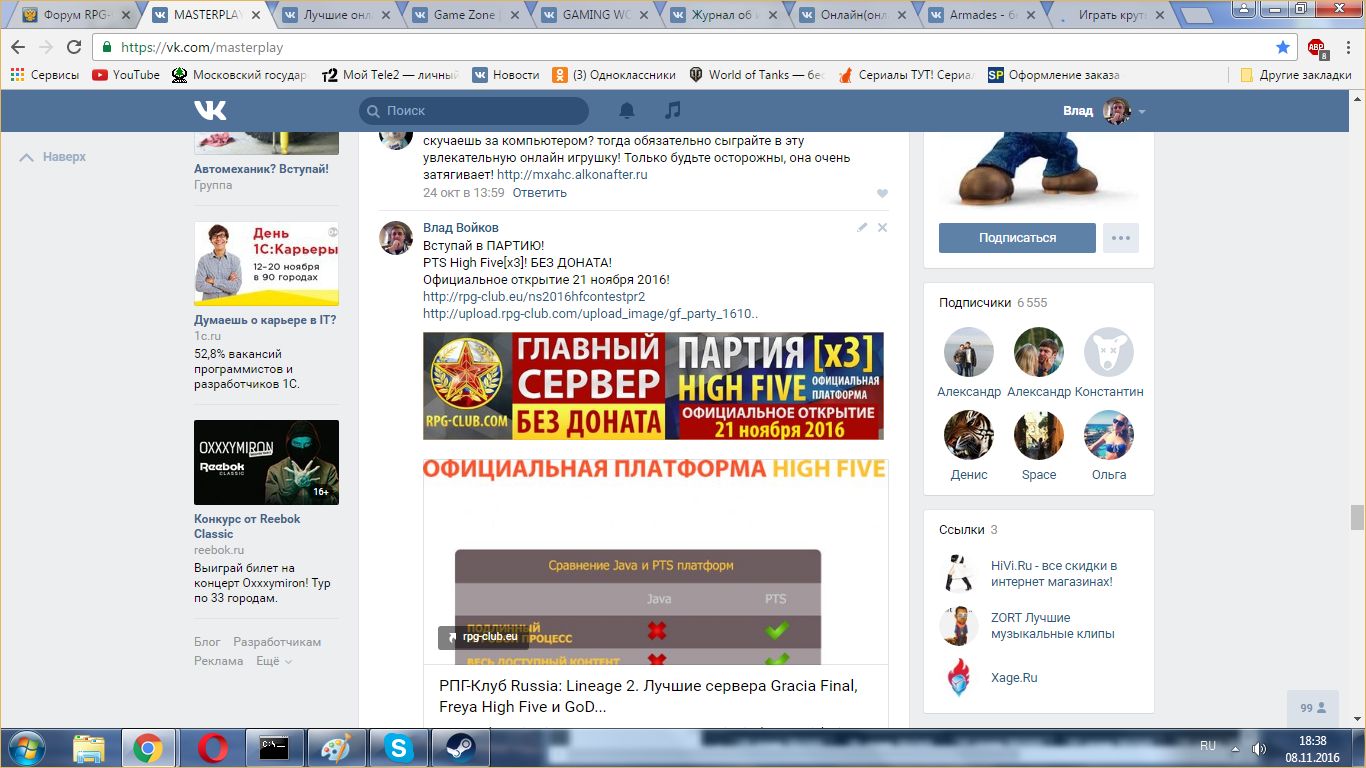The image size is (1366, 768).
Task: Open the Сериалы ТУТ bookmark
Action: (x=906, y=75)
